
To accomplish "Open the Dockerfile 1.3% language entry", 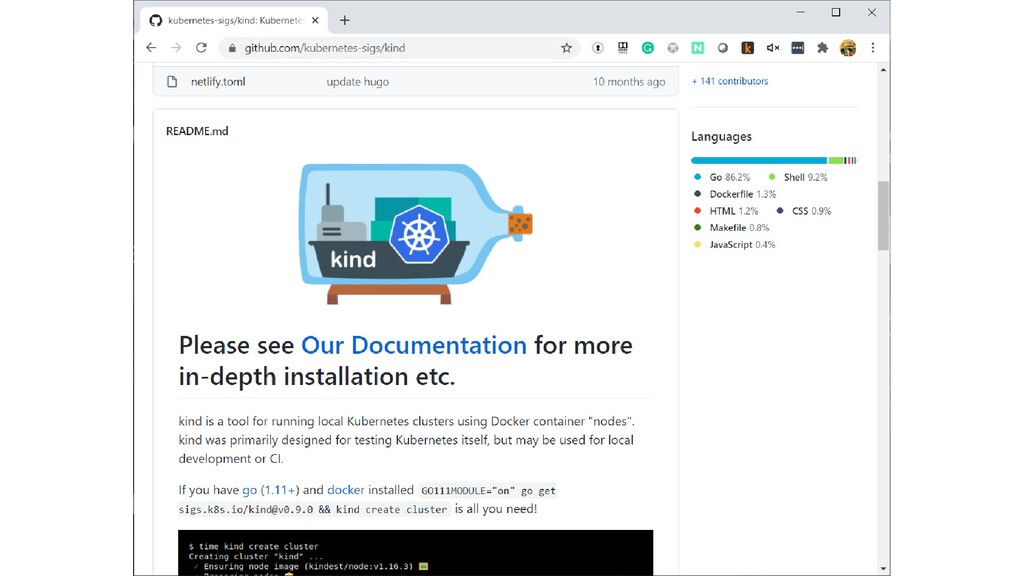I will (735, 194).
